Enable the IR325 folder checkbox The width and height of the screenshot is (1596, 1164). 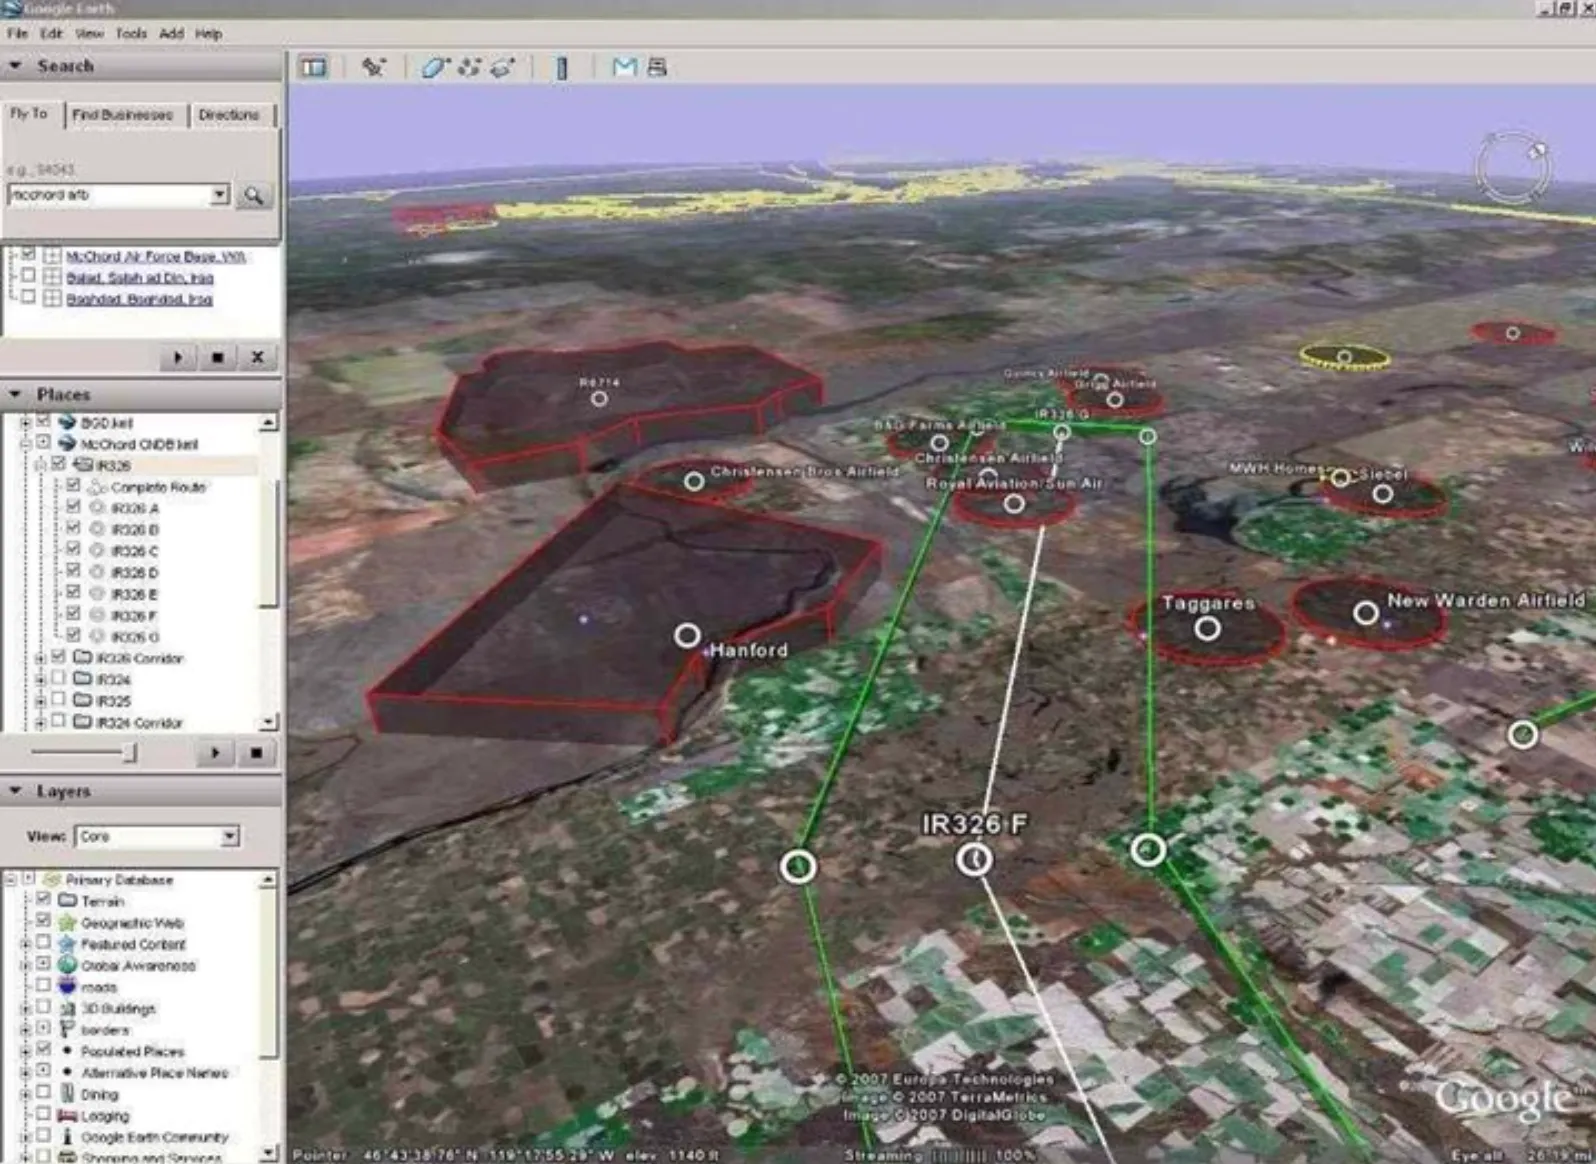tap(58, 699)
